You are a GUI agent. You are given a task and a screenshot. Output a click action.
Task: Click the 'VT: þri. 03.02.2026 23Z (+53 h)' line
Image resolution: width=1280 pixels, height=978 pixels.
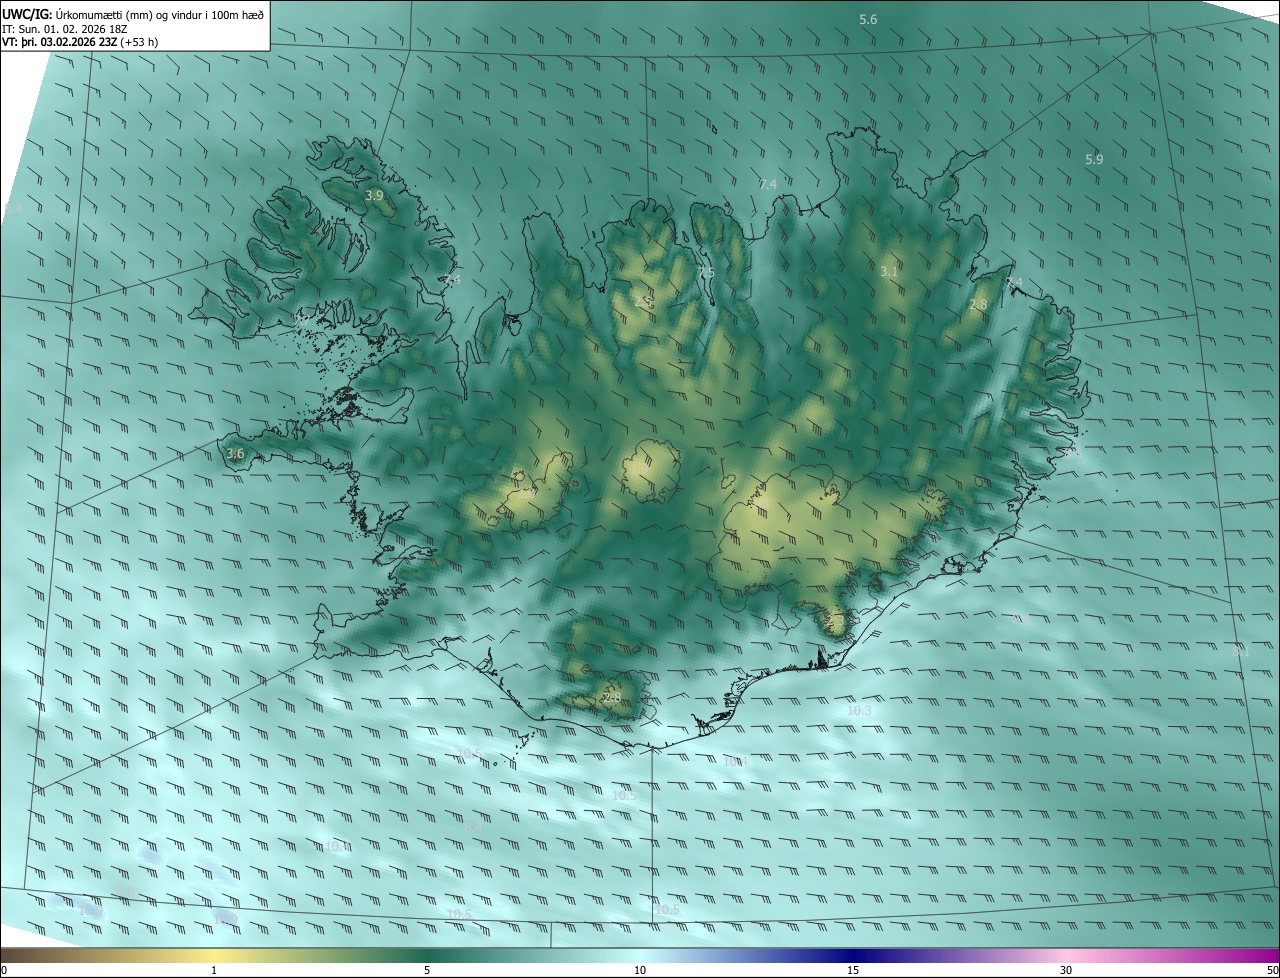tap(80, 42)
